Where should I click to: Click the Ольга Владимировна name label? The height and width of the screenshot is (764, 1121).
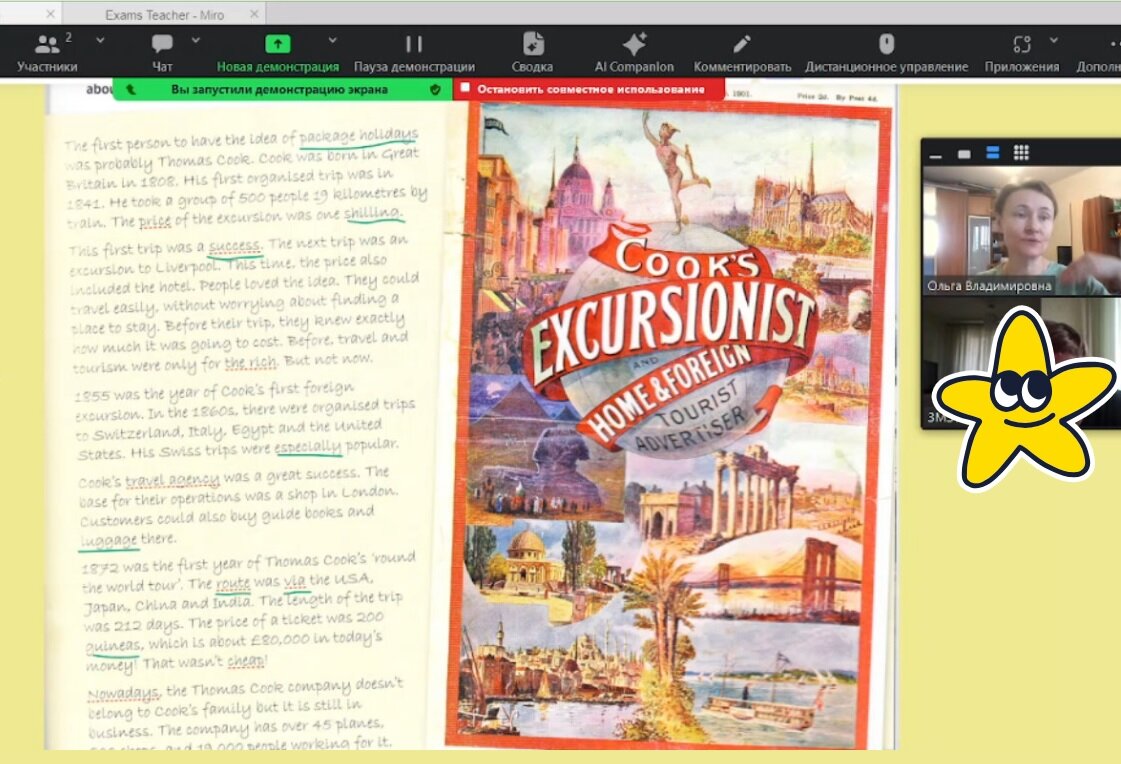click(x=989, y=286)
